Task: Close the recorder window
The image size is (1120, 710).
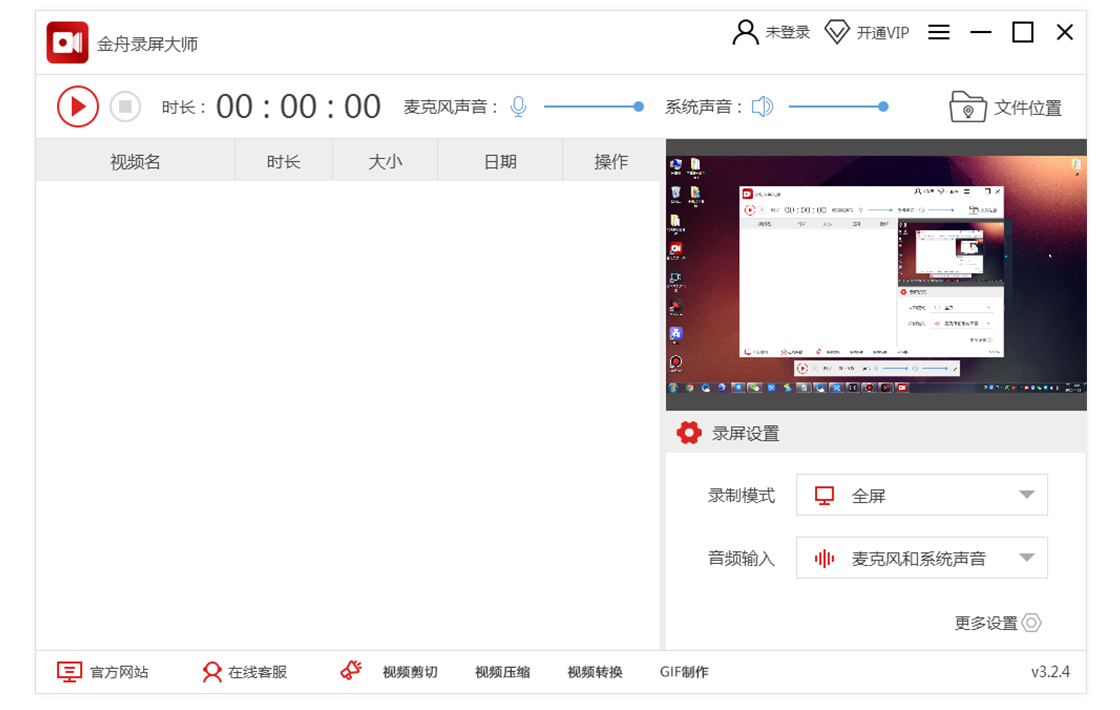Action: click(1065, 33)
